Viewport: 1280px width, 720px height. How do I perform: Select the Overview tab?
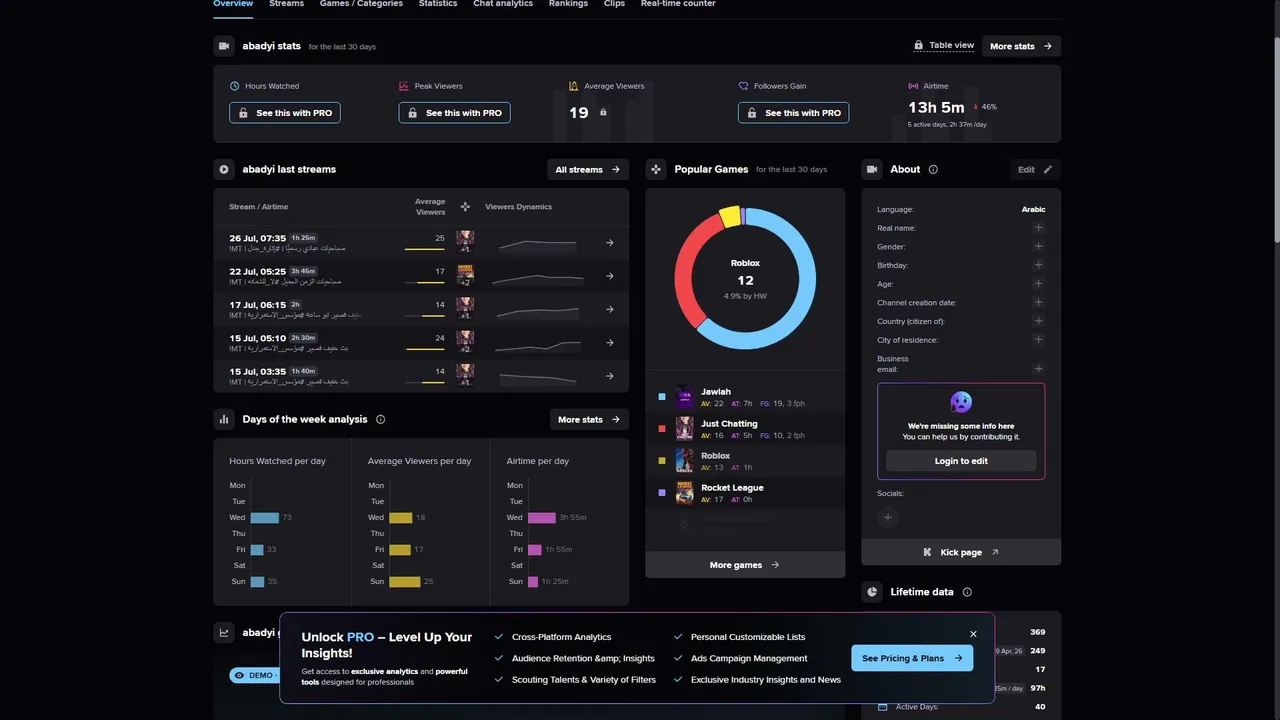(x=233, y=4)
